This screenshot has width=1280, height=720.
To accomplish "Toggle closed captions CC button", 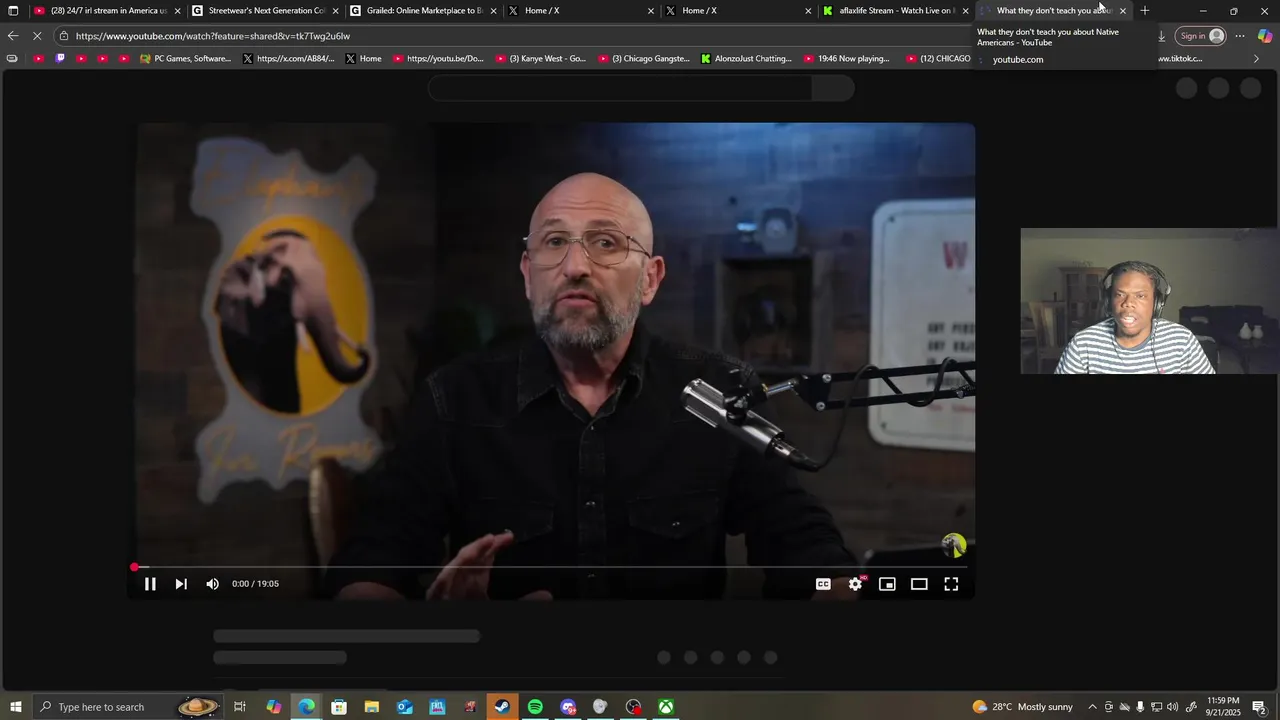I will 823,584.
